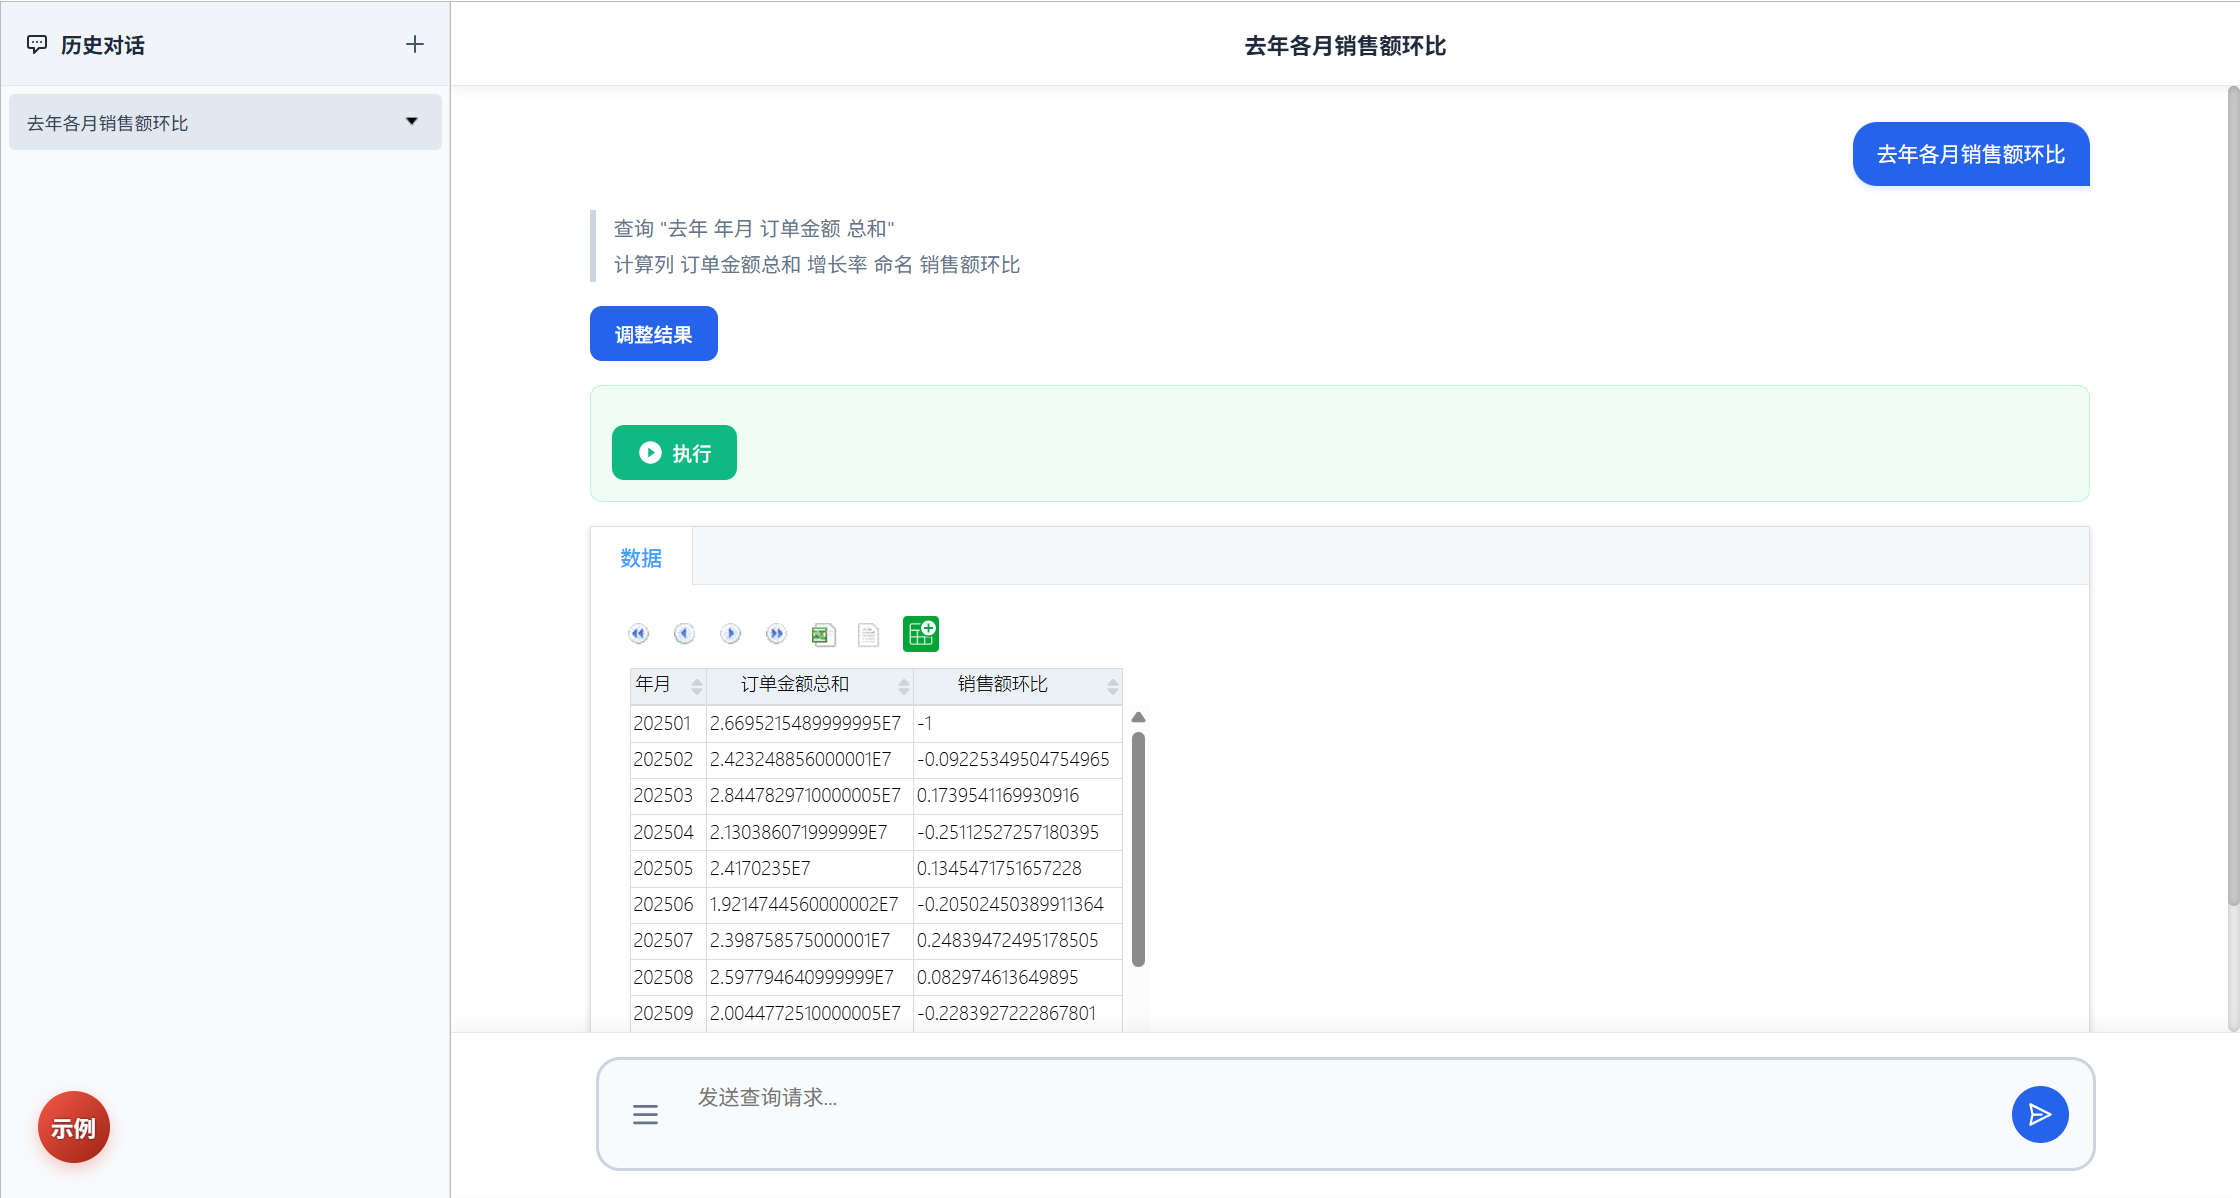Sort table by 年月 column
Image resolution: width=2240 pixels, height=1198 pixels.
click(697, 685)
